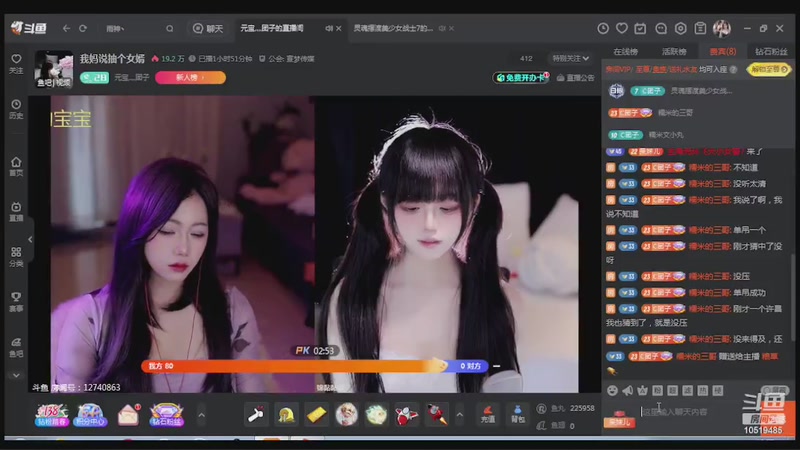Collapse the PK bar minus button
This screenshot has height=450, width=800.
click(x=496, y=366)
